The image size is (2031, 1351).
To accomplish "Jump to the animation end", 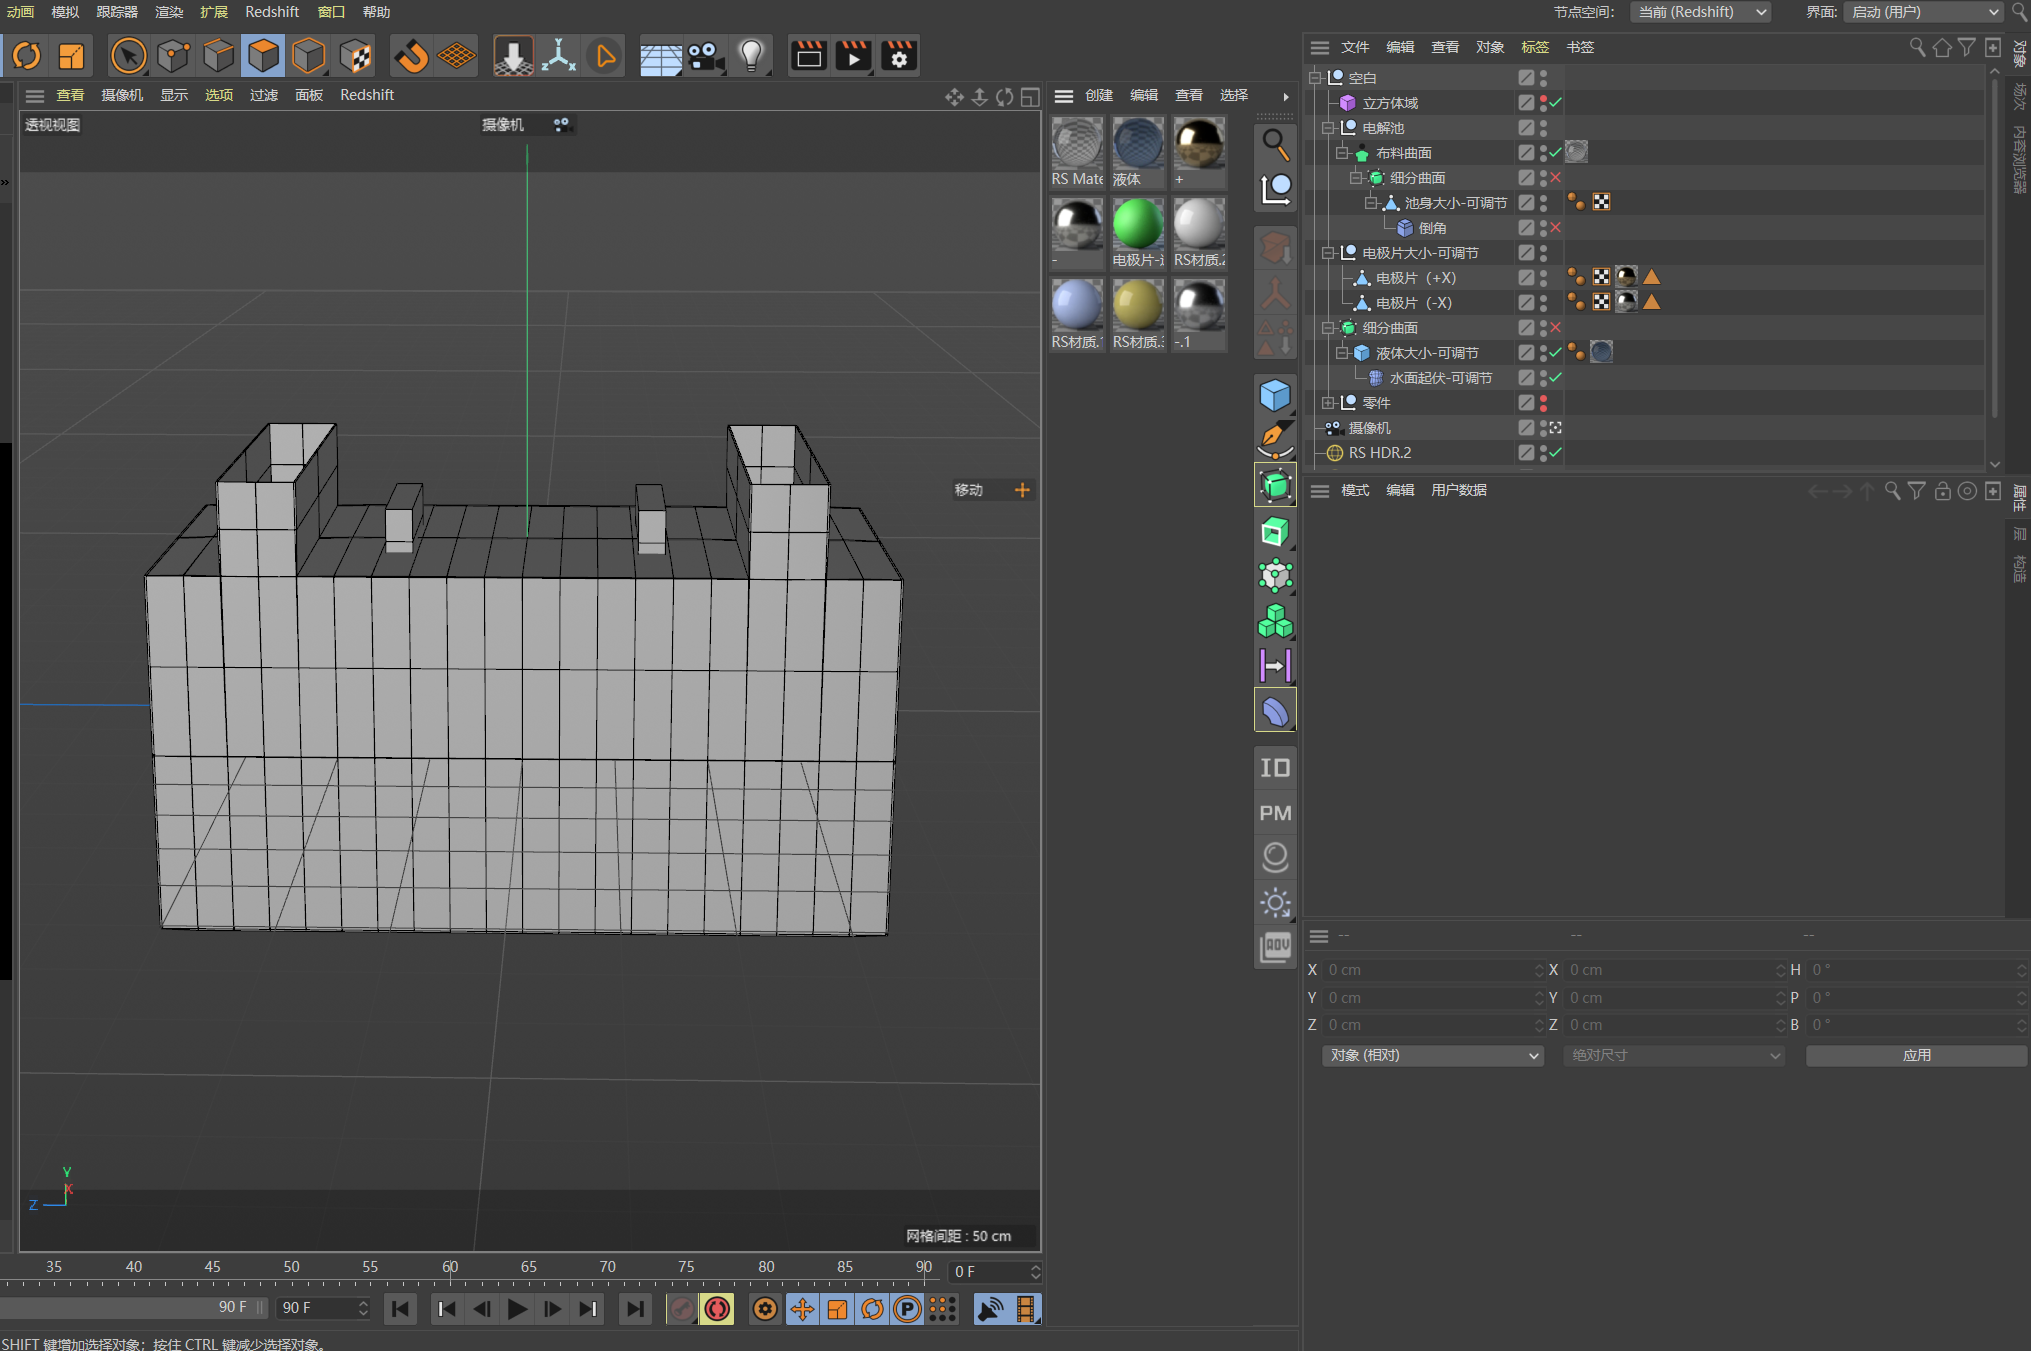I will pos(634,1309).
